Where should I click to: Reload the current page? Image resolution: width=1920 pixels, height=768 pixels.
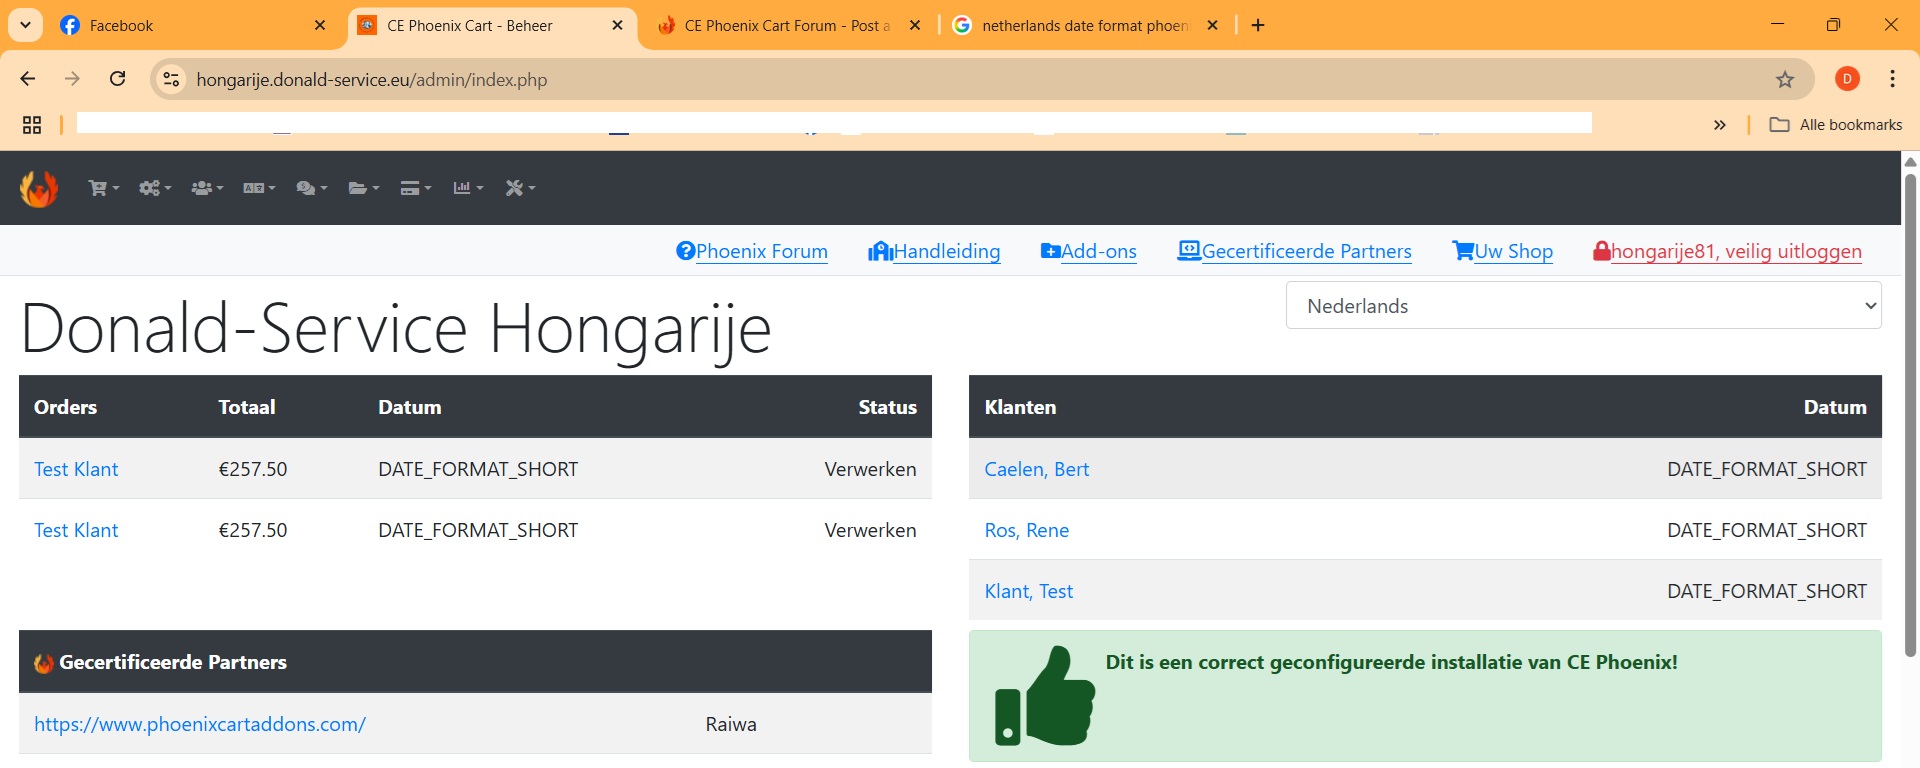click(x=118, y=79)
